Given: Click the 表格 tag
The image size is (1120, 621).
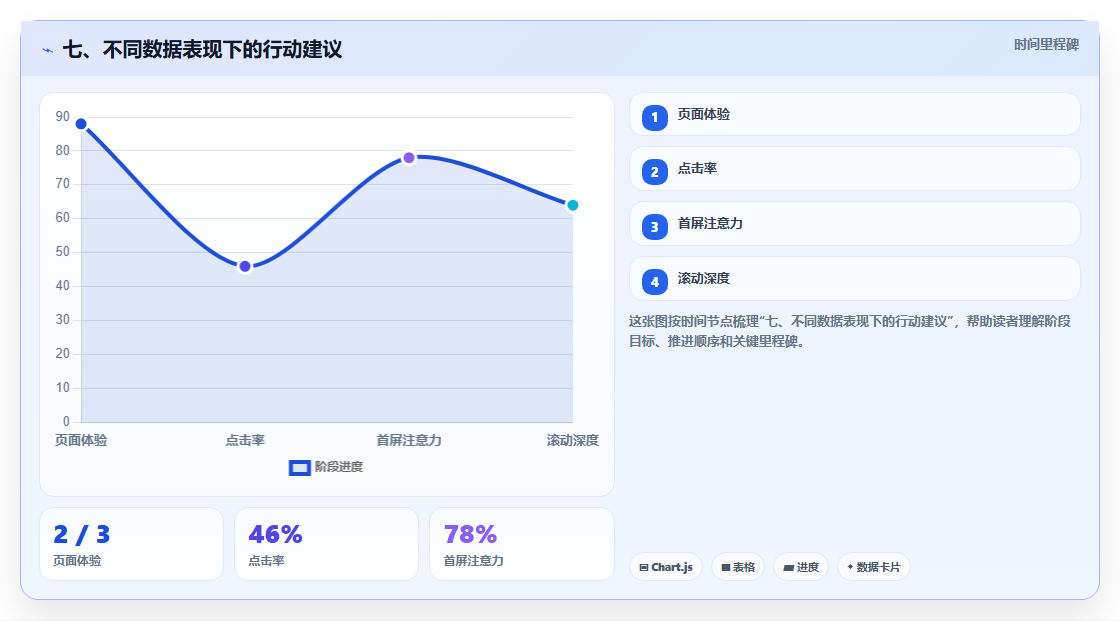Looking at the screenshot, I should (738, 567).
